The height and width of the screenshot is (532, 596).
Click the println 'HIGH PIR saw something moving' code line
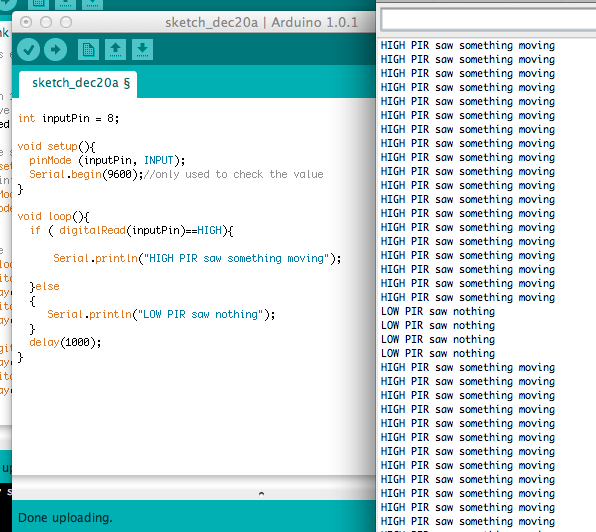click(197, 258)
